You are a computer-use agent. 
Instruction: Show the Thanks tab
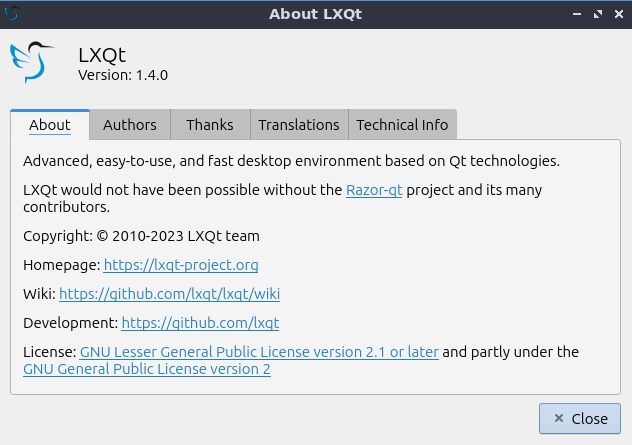(x=210, y=125)
